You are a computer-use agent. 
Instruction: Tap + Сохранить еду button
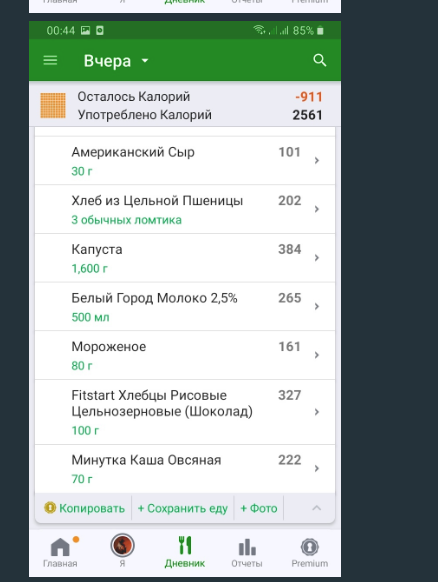point(183,508)
